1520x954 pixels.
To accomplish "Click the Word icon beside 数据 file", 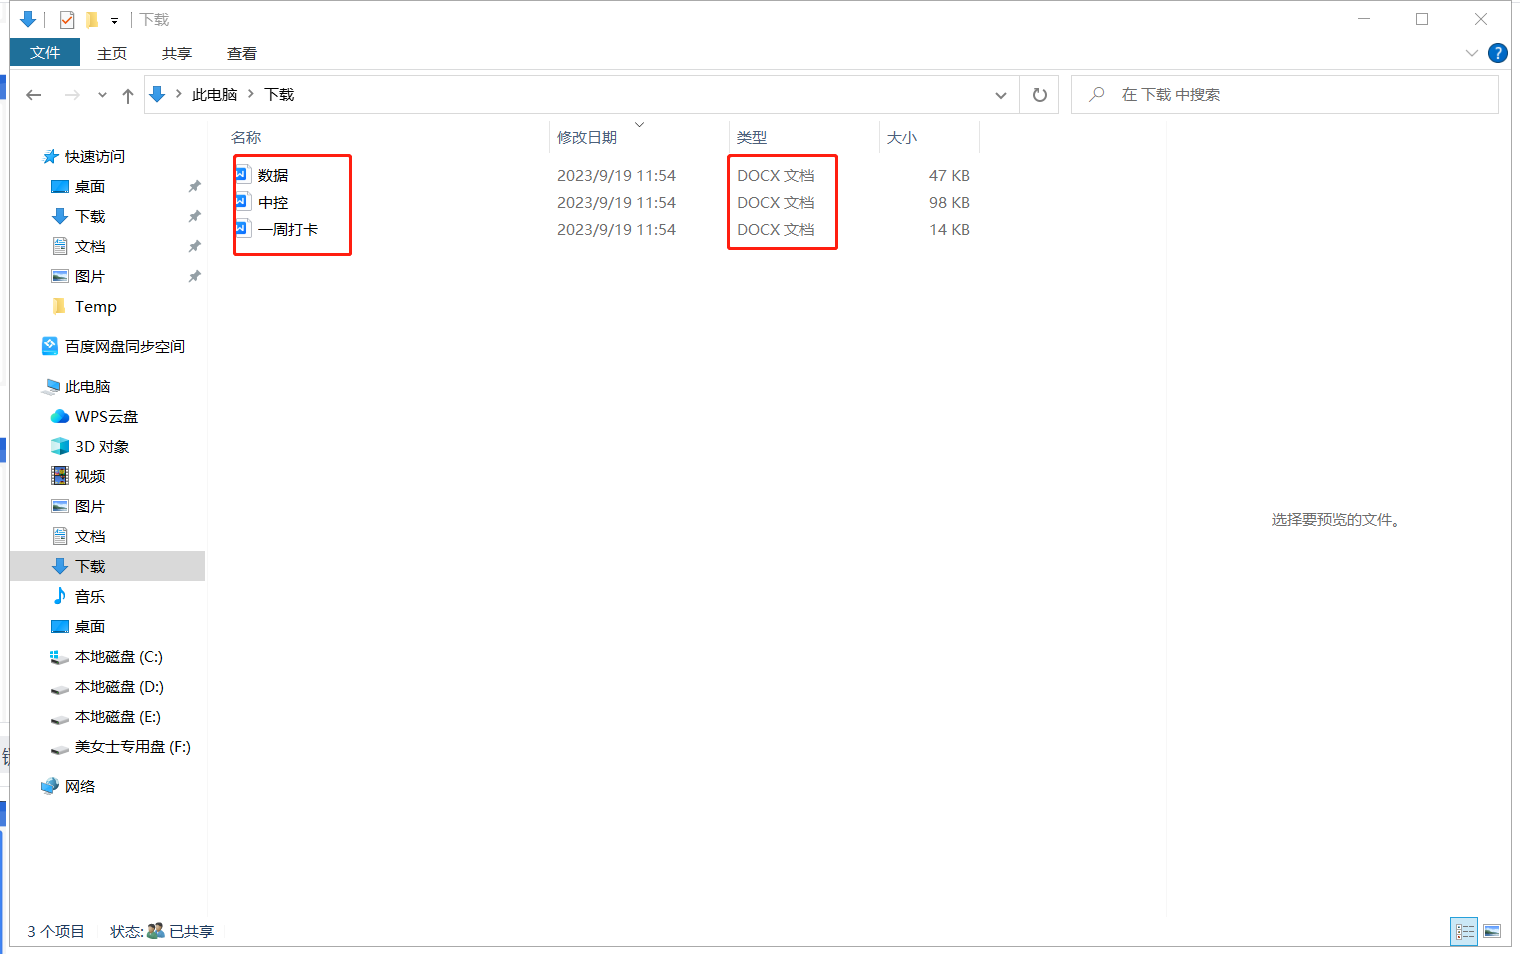I will click(241, 173).
